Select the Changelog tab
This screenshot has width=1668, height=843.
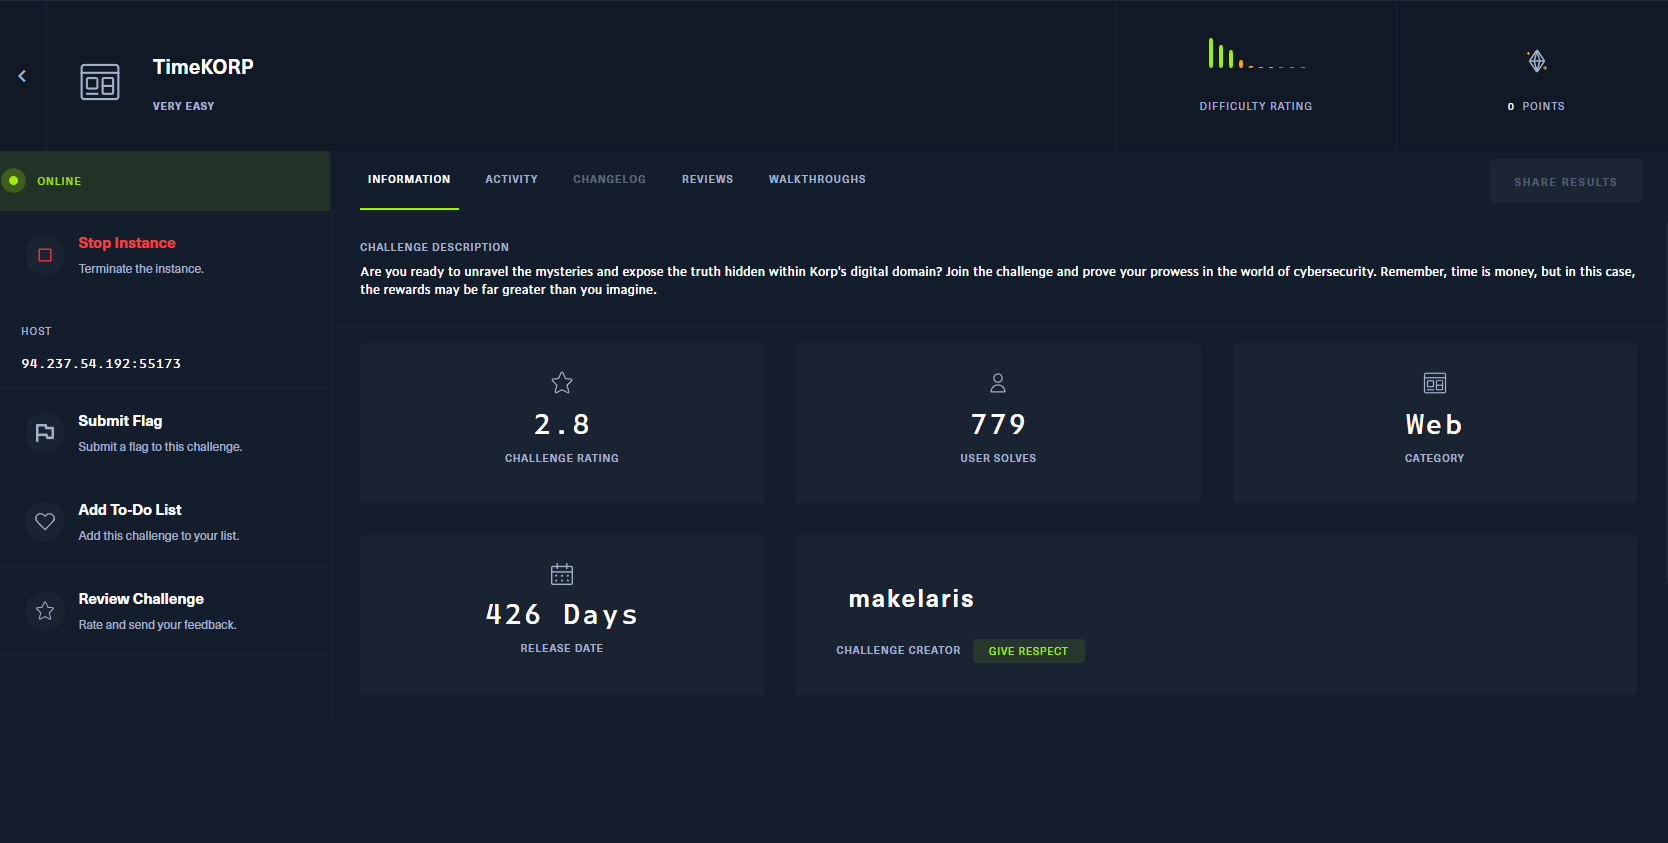pos(609,180)
